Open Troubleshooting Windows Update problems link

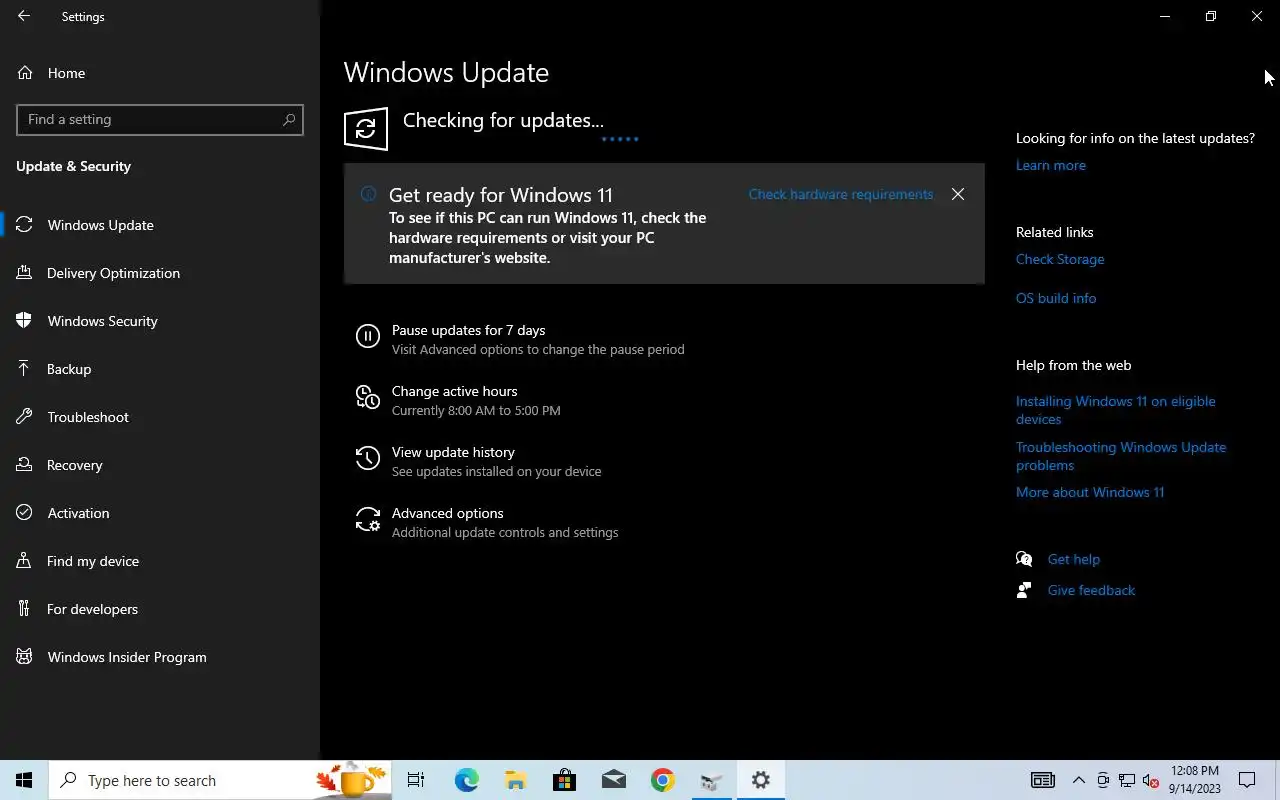coord(1121,456)
